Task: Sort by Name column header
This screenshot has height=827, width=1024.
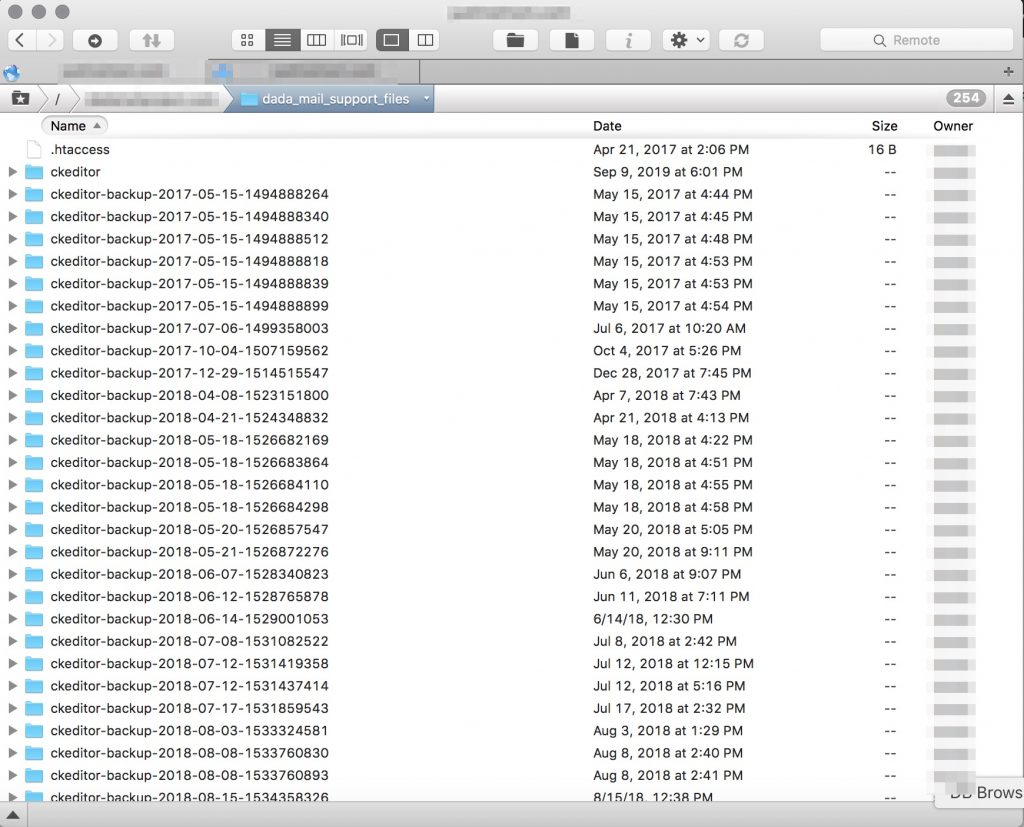Action: 74,125
